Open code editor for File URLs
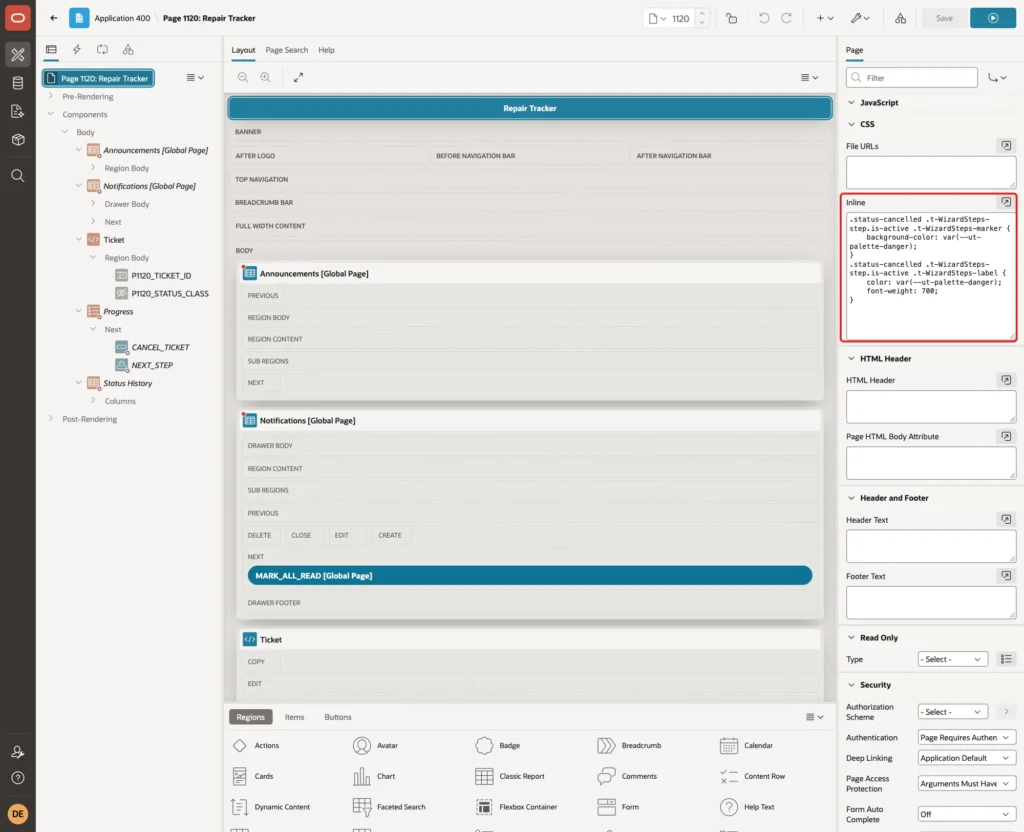The height and width of the screenshot is (832, 1024). click(x=1006, y=146)
